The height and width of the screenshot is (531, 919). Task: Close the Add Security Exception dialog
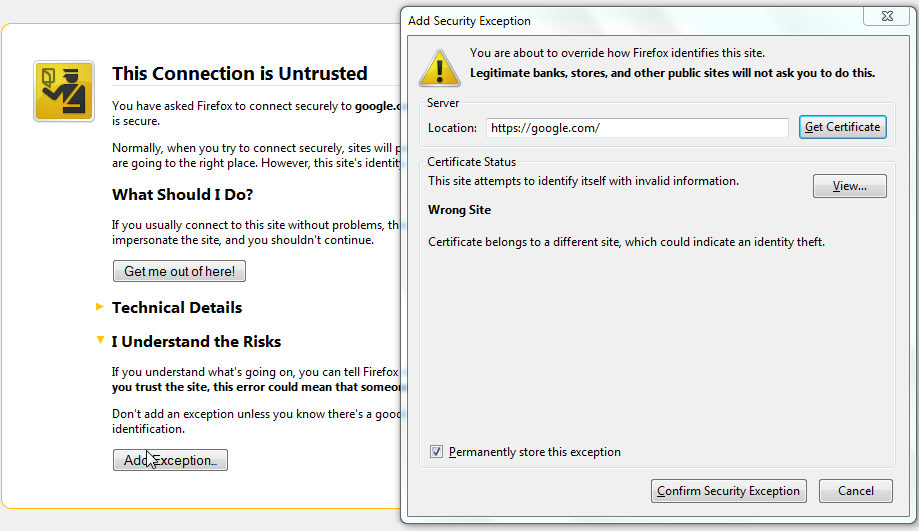(879, 17)
